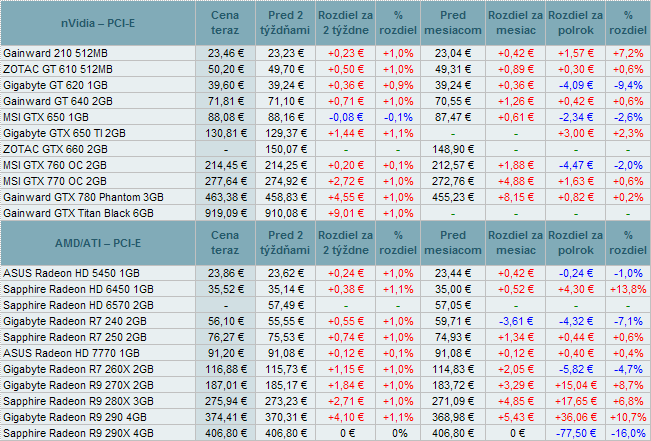Select the half-year difference '-4,09 €'

click(x=576, y=85)
